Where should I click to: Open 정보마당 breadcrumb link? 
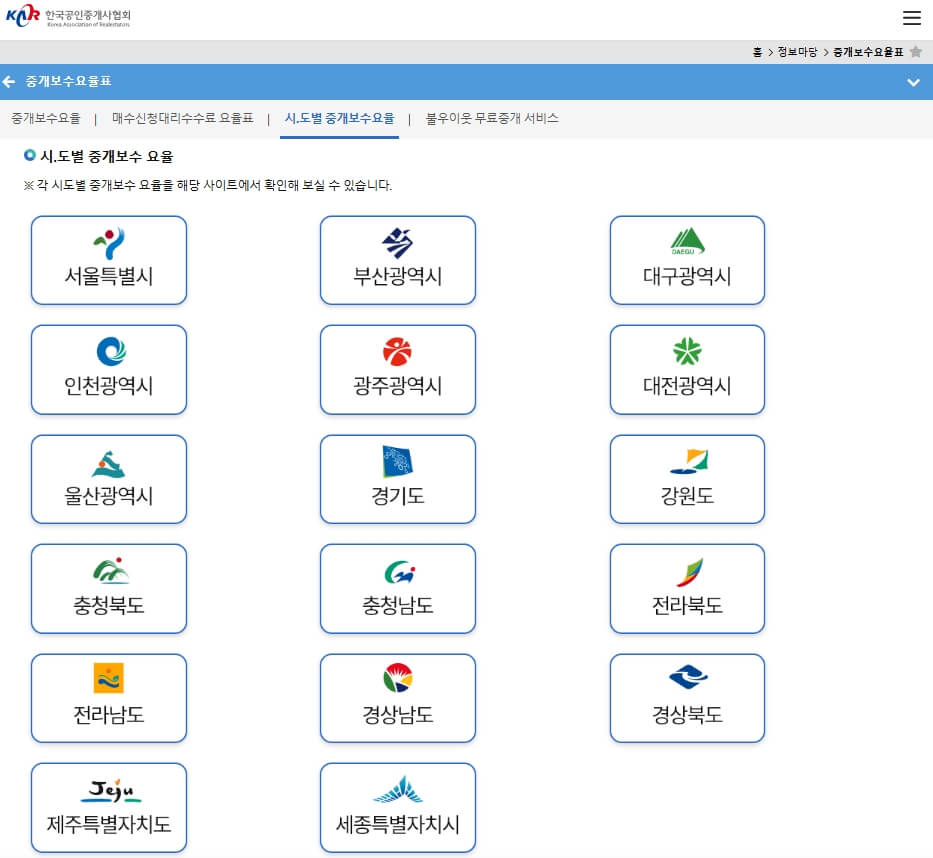[x=797, y=52]
